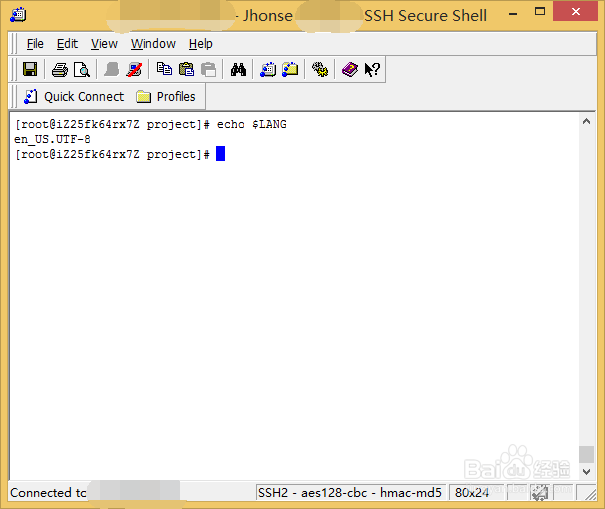Click the 'SSH2 - aes128-cbc - hmac-md5' status text

(350, 492)
